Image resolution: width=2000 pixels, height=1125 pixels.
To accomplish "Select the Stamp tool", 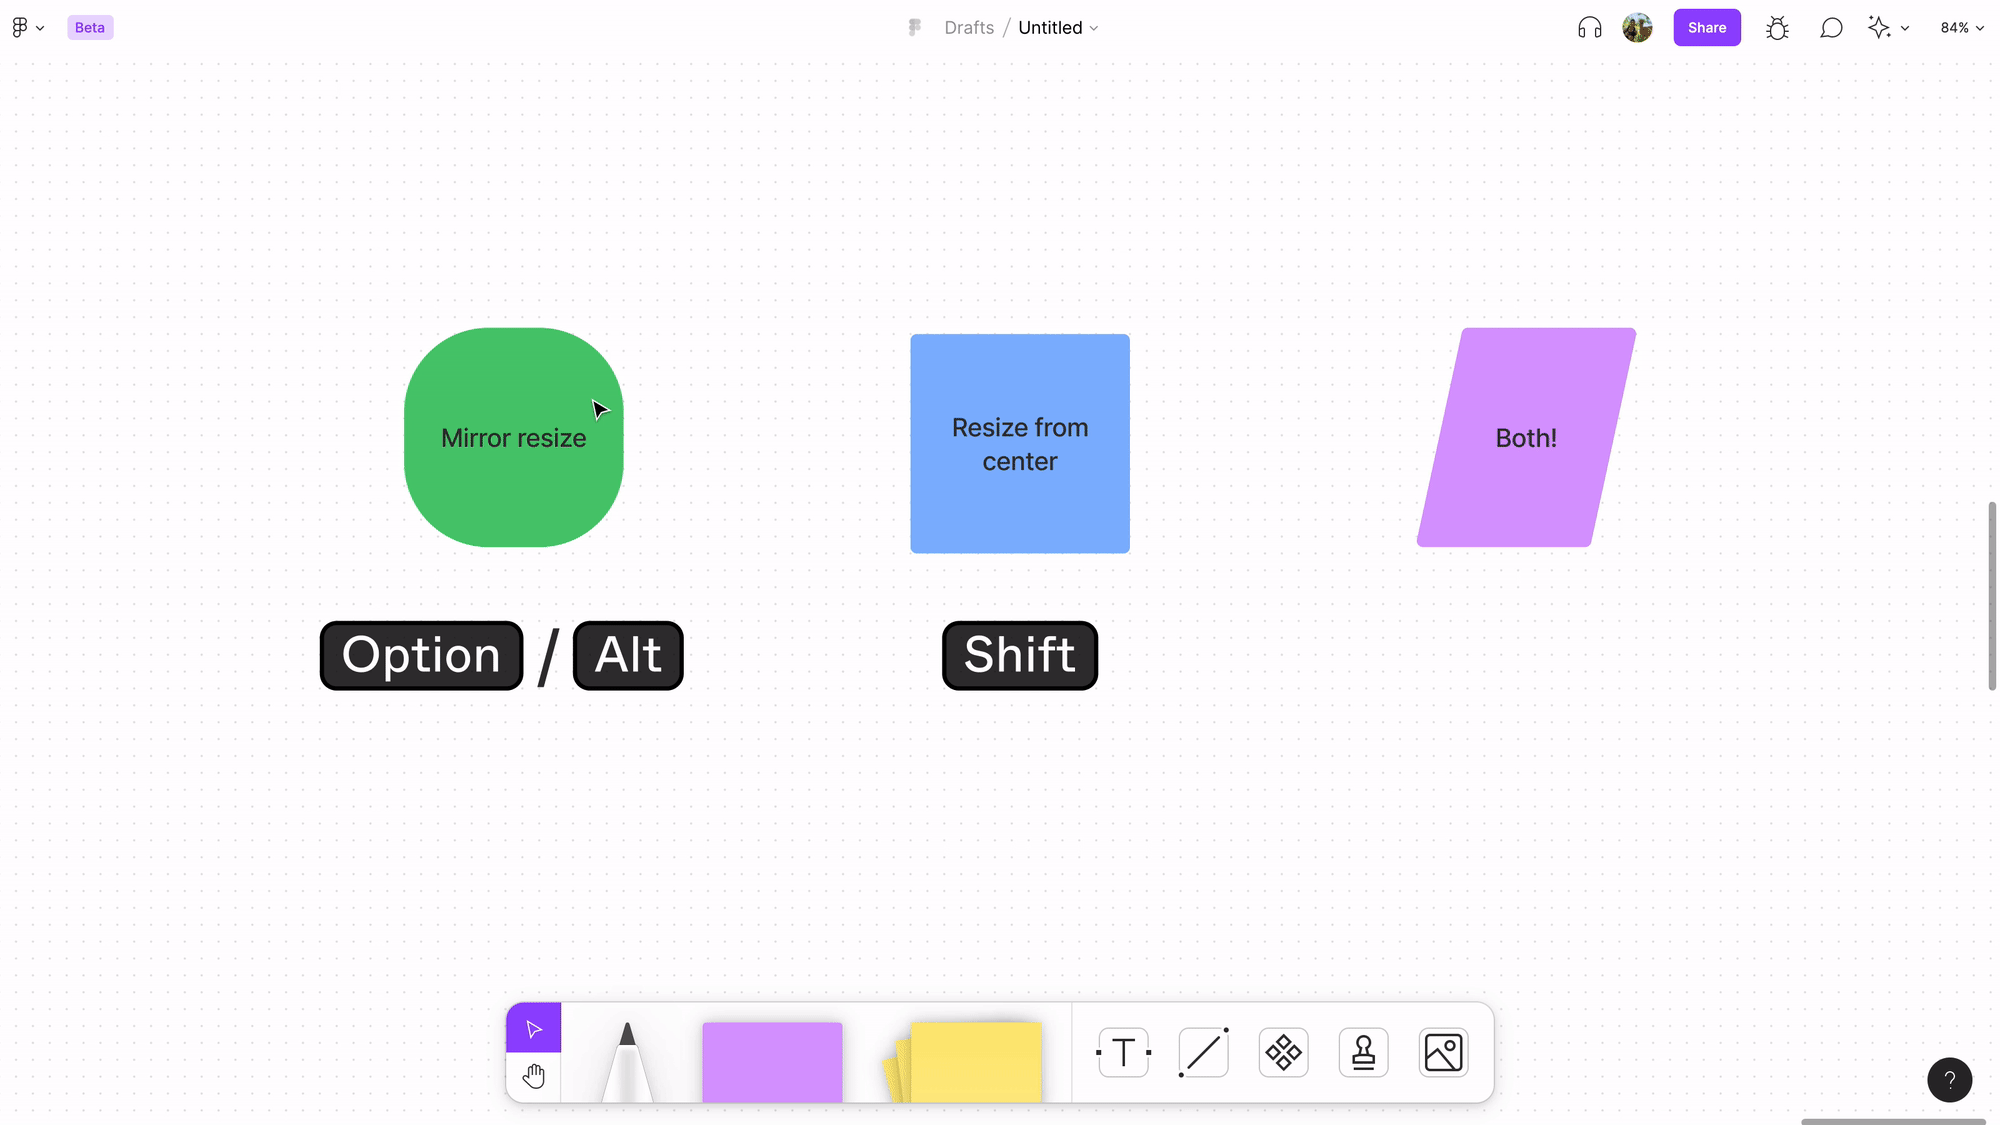I will click(x=1363, y=1053).
